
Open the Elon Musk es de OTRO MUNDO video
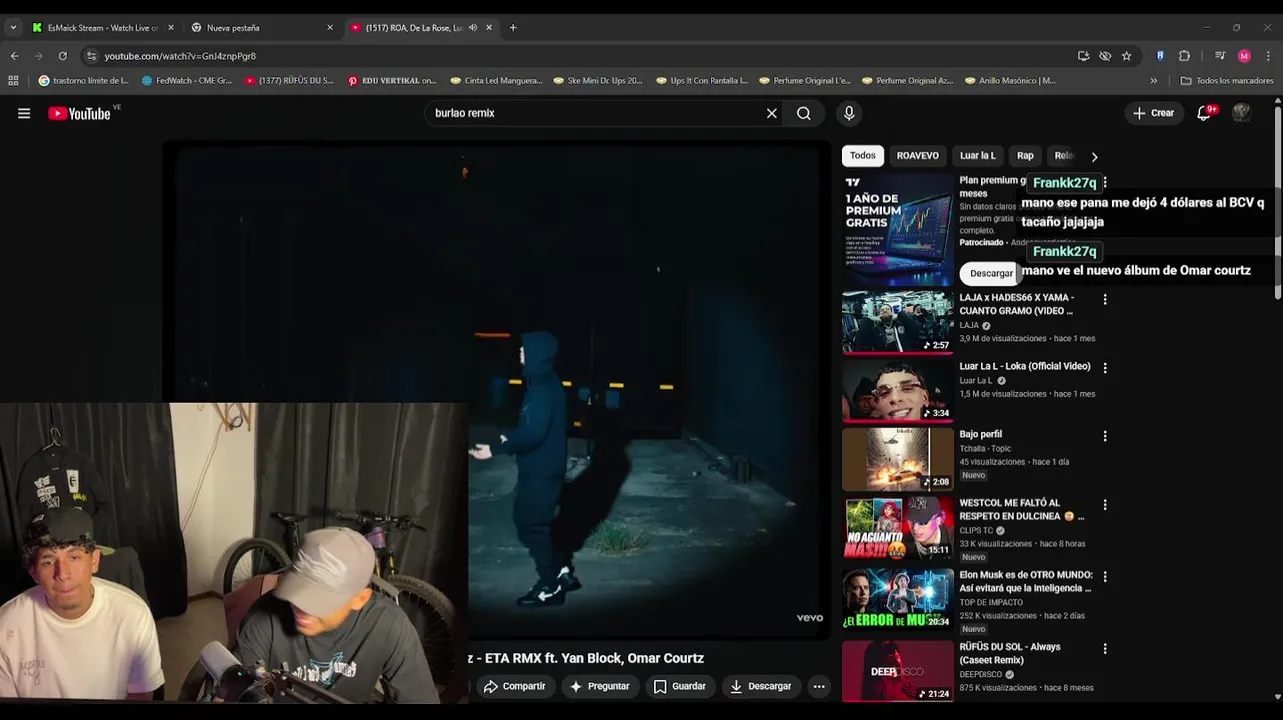pyautogui.click(x=1026, y=581)
